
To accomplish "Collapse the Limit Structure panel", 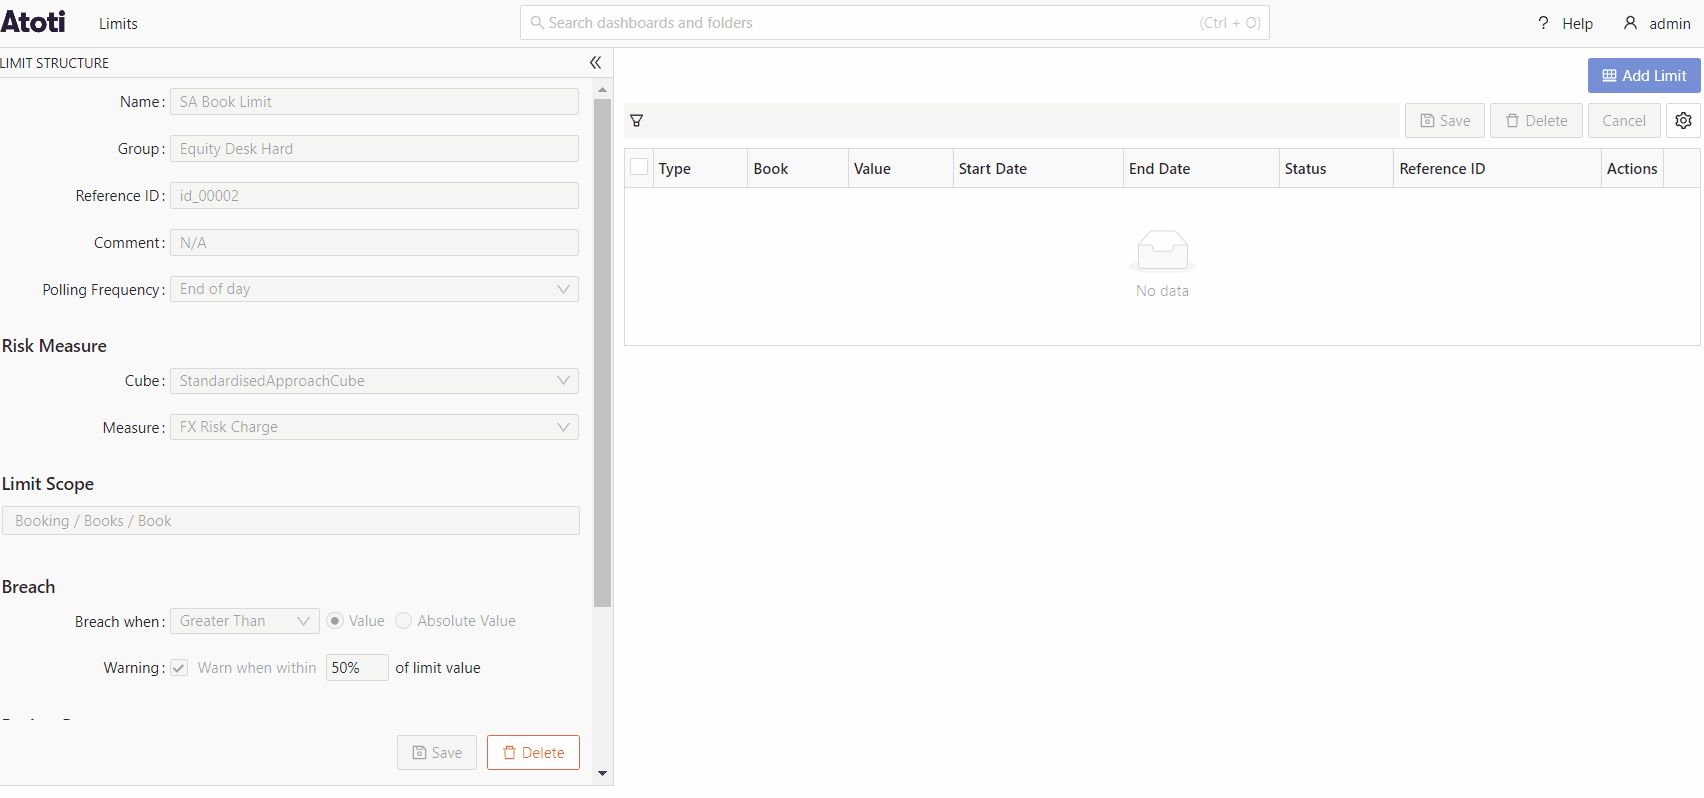I will [x=595, y=63].
